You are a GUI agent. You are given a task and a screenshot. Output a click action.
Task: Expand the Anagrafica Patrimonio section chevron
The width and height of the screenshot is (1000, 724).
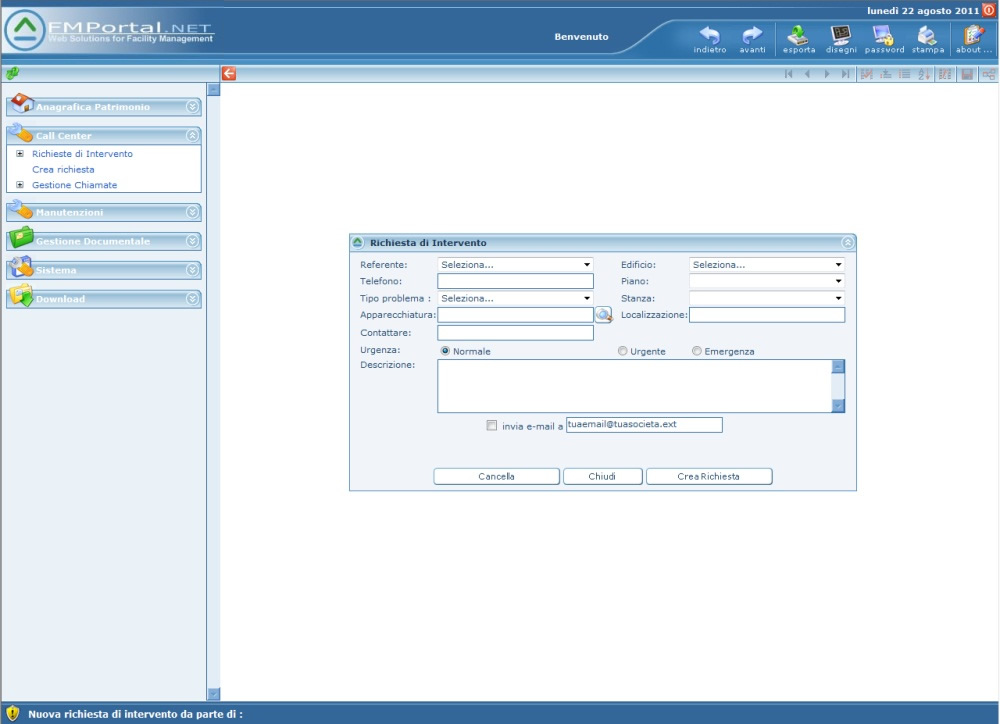[192, 107]
